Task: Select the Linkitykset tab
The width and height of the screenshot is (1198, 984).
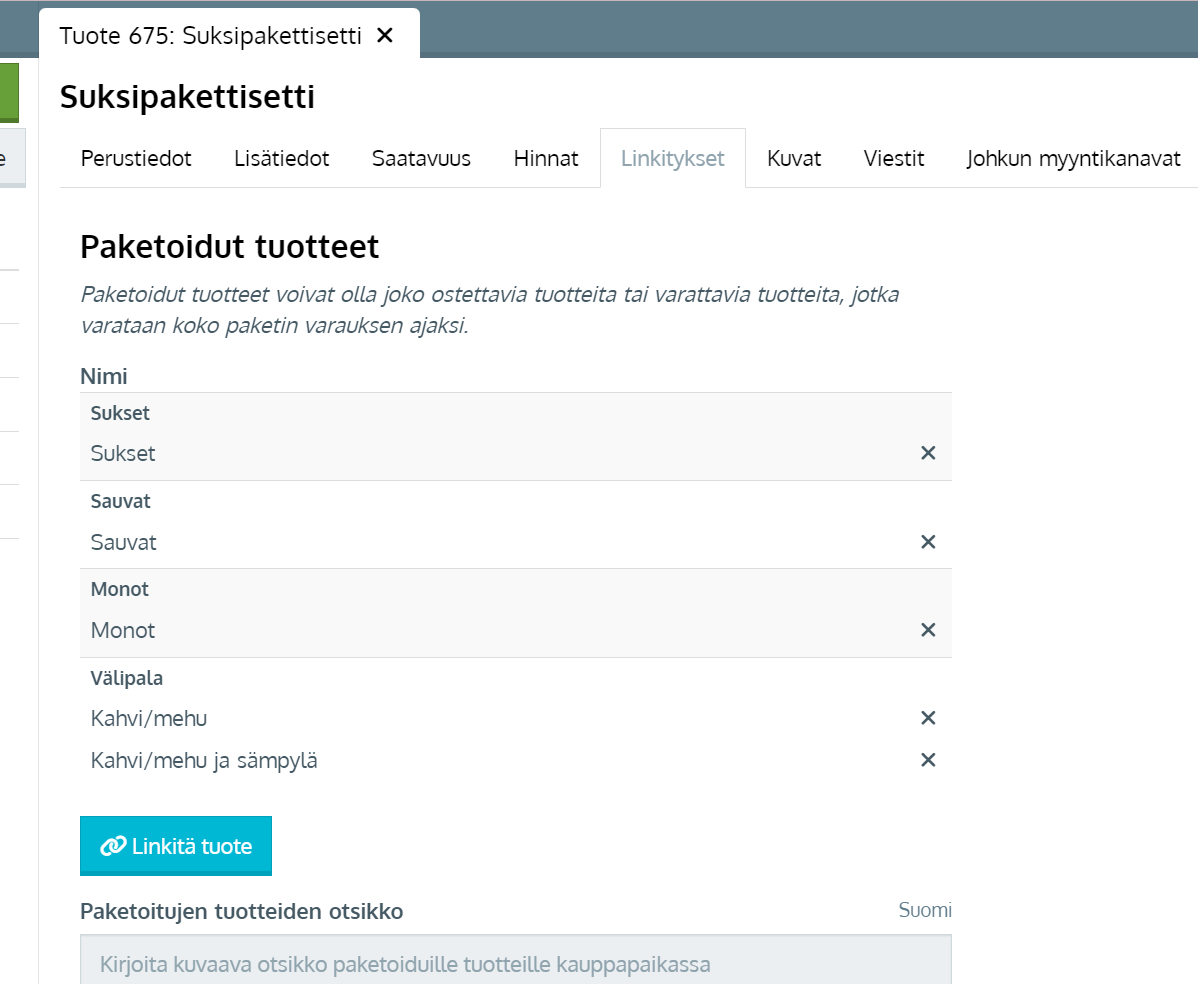Action: [x=672, y=158]
